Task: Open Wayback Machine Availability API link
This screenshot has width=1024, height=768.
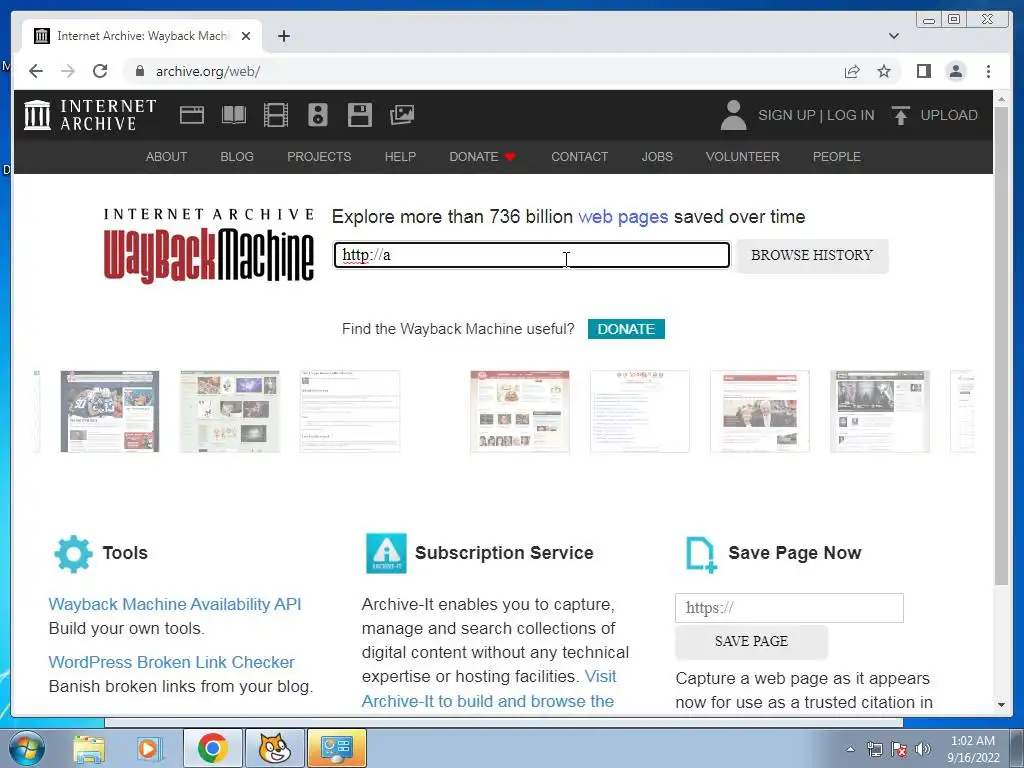Action: 175,604
